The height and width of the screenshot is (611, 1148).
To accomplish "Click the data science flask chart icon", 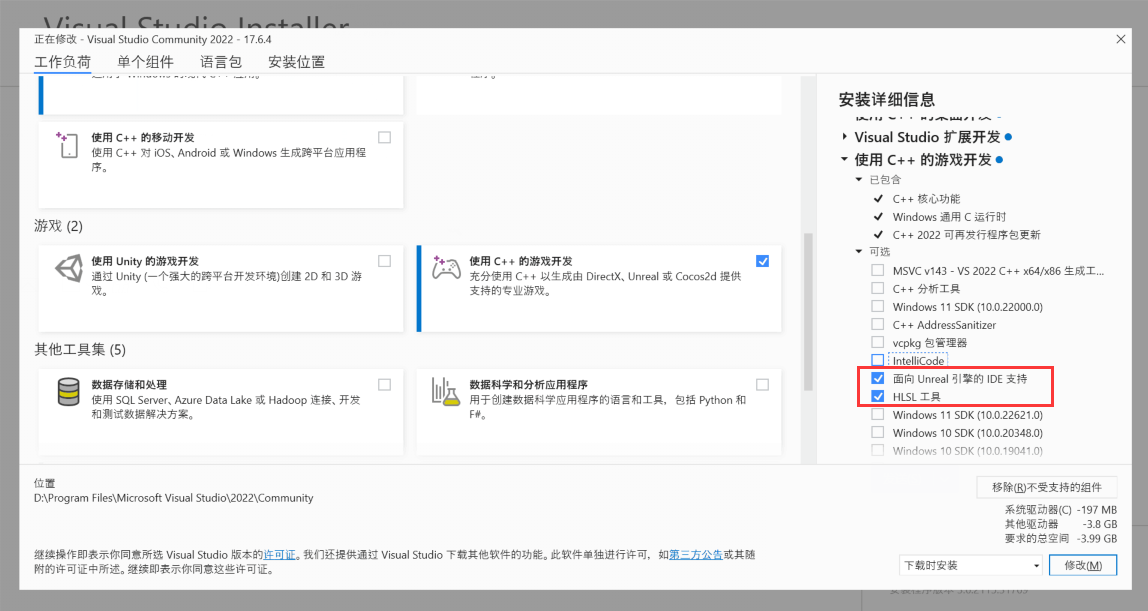I will pyautogui.click(x=445, y=391).
